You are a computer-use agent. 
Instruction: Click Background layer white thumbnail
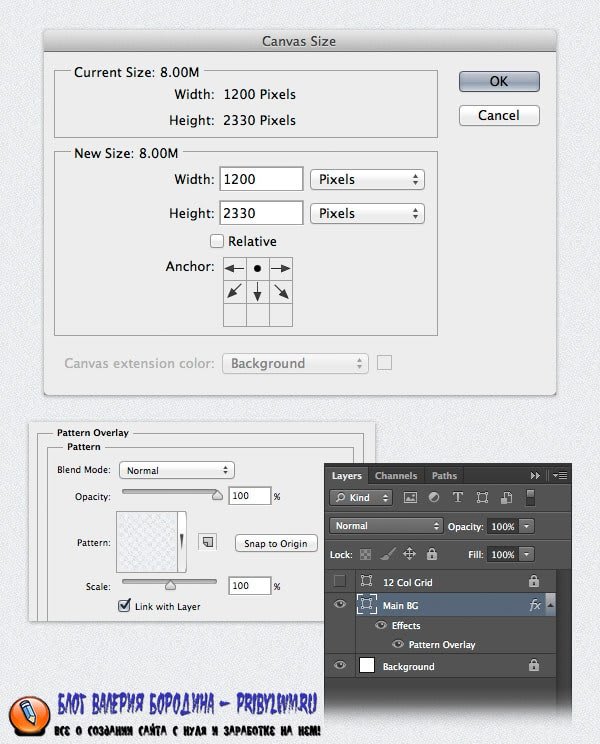pos(367,665)
